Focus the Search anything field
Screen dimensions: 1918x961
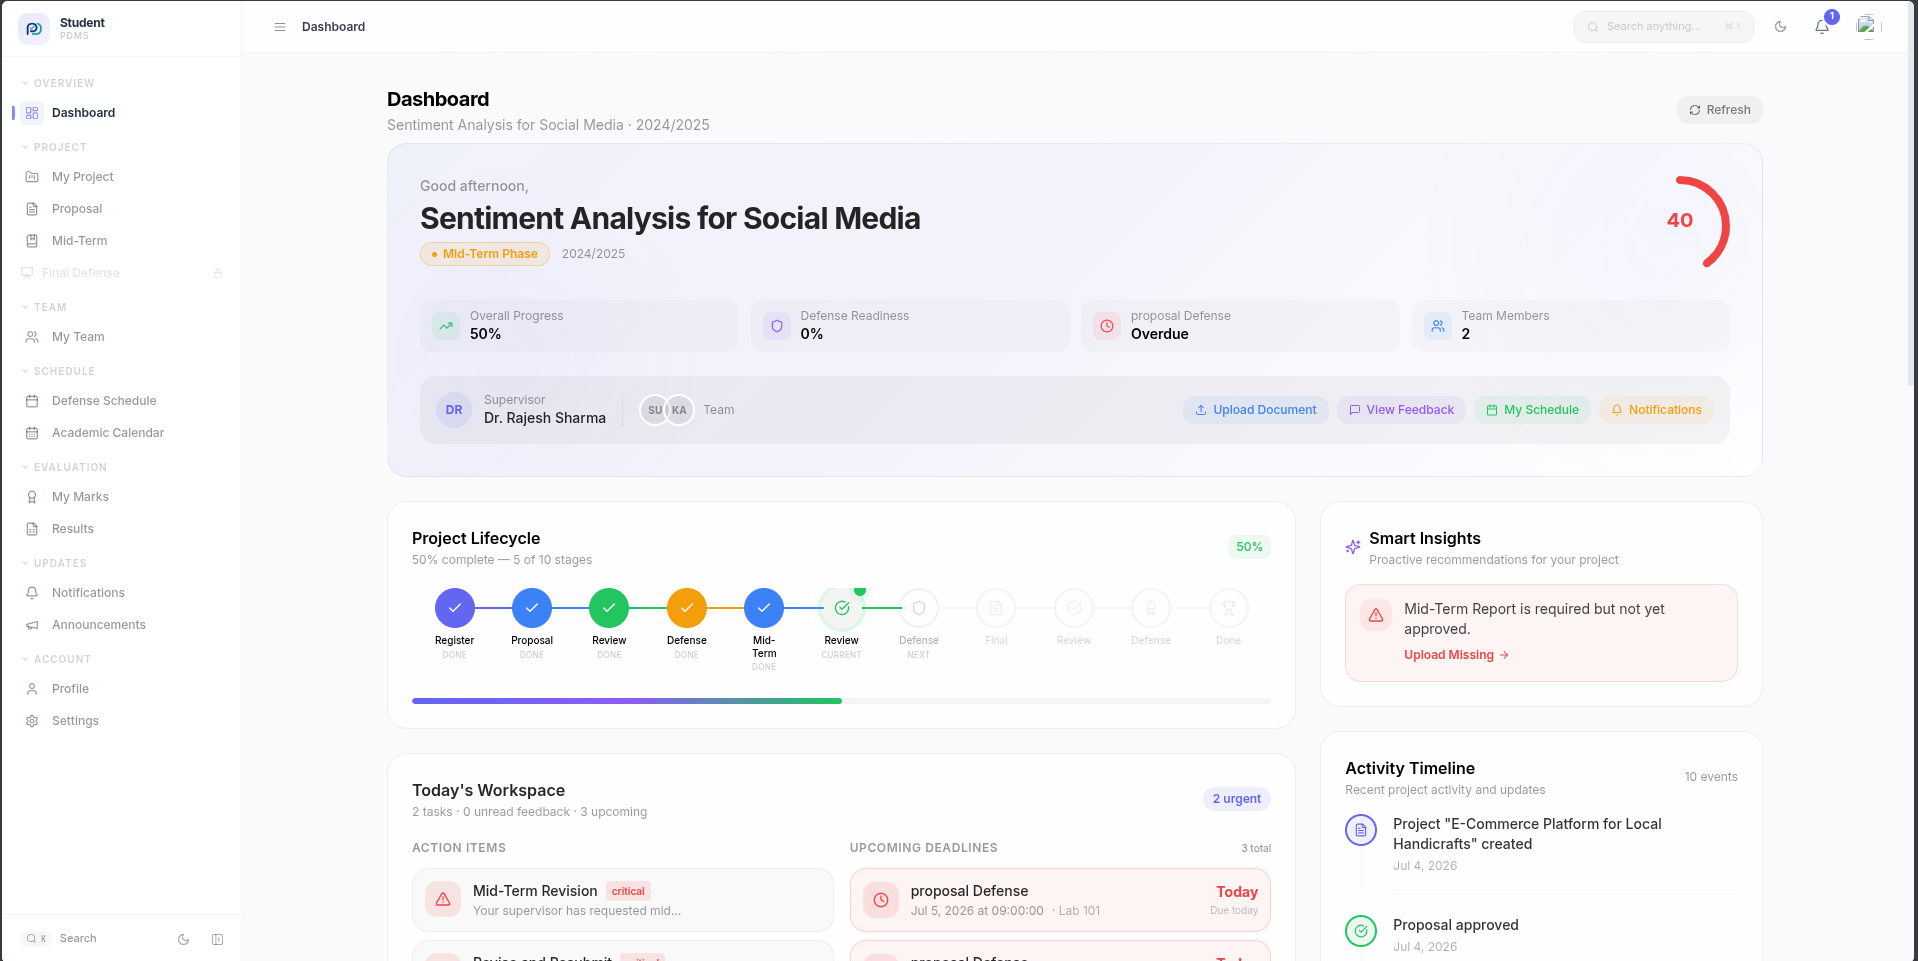coord(1663,27)
